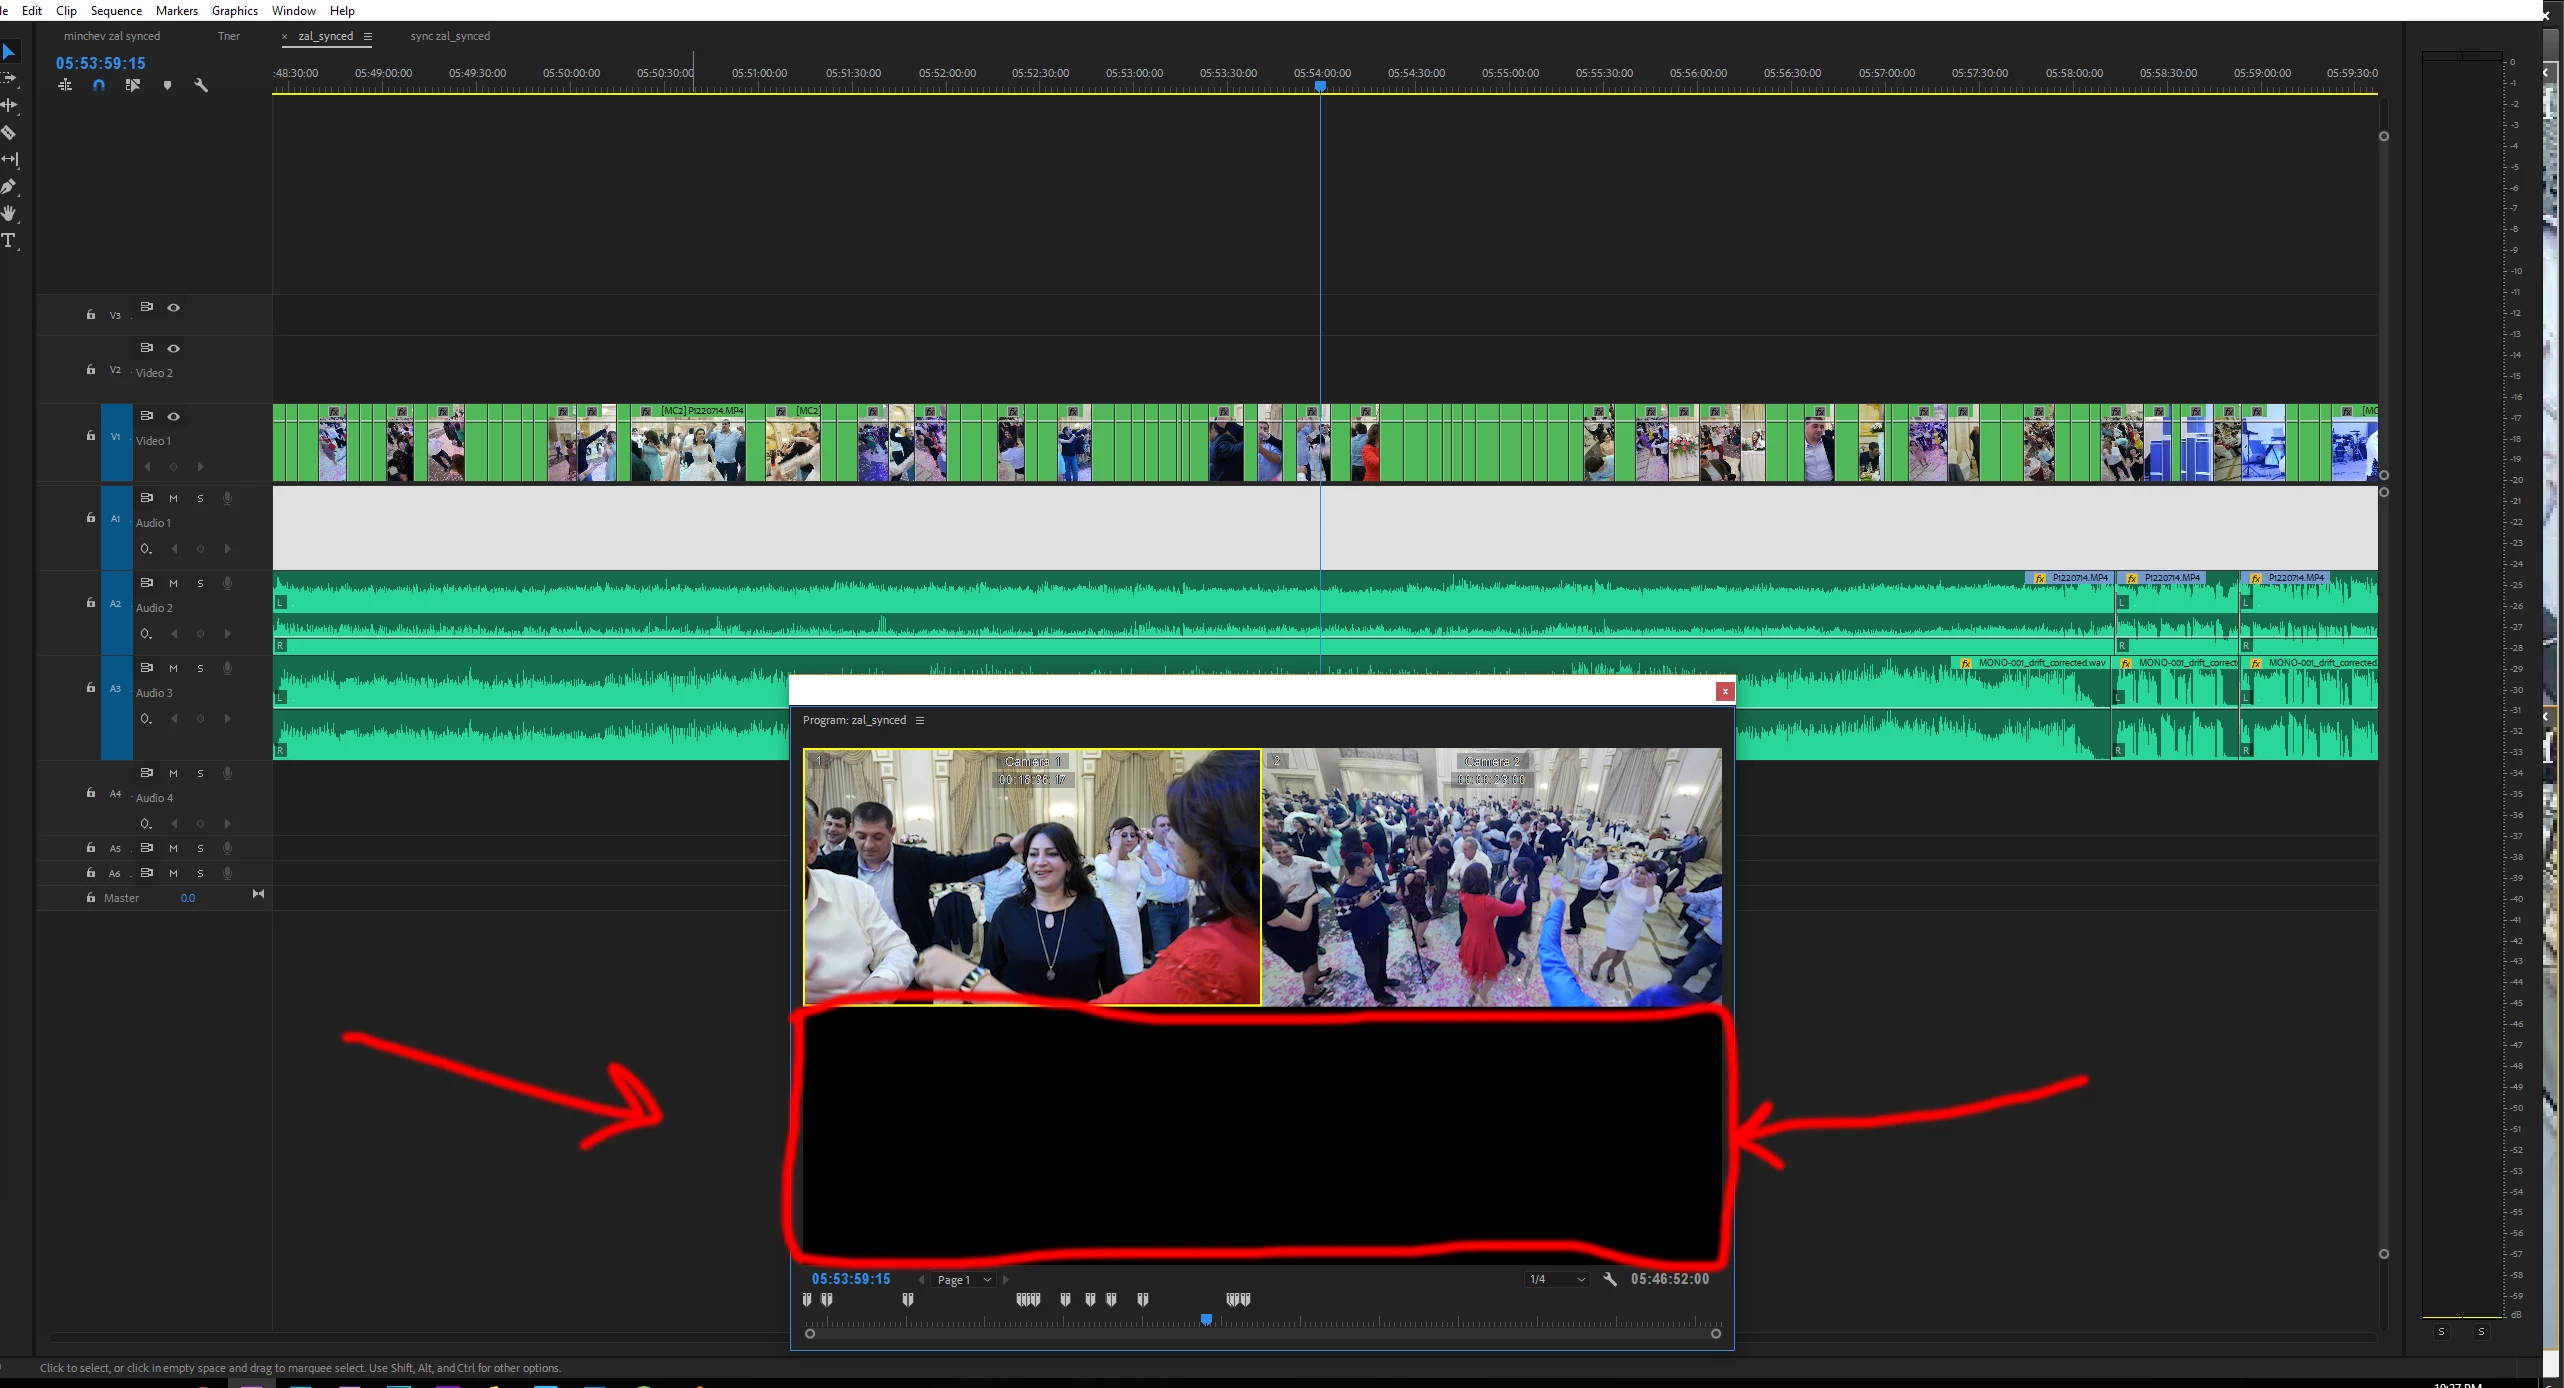Open Timeline Display Settings wrench
2564x1388 pixels.
pos(201,86)
